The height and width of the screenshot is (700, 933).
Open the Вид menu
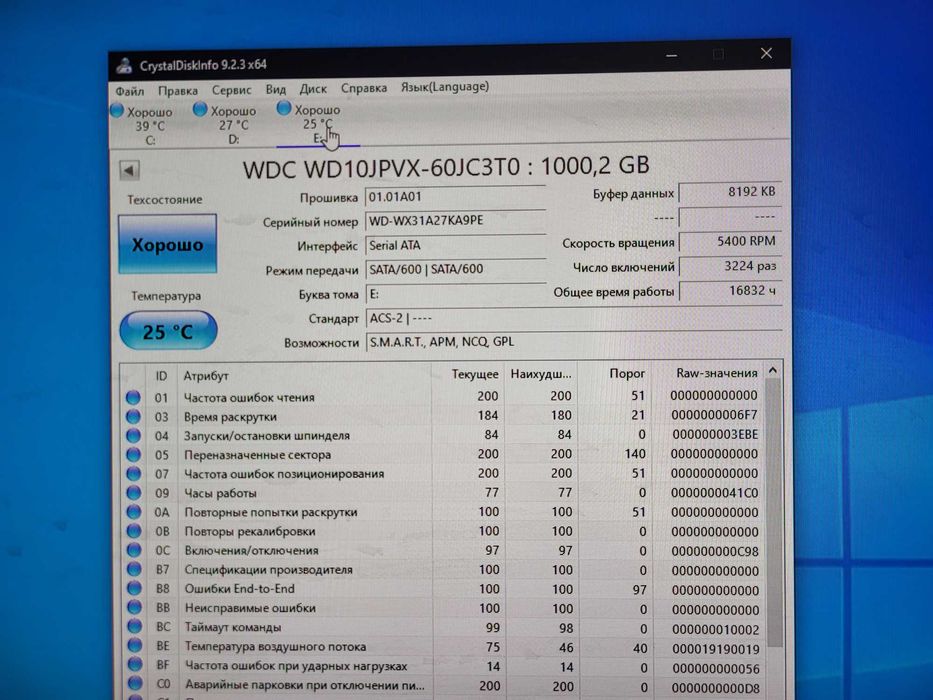275,89
